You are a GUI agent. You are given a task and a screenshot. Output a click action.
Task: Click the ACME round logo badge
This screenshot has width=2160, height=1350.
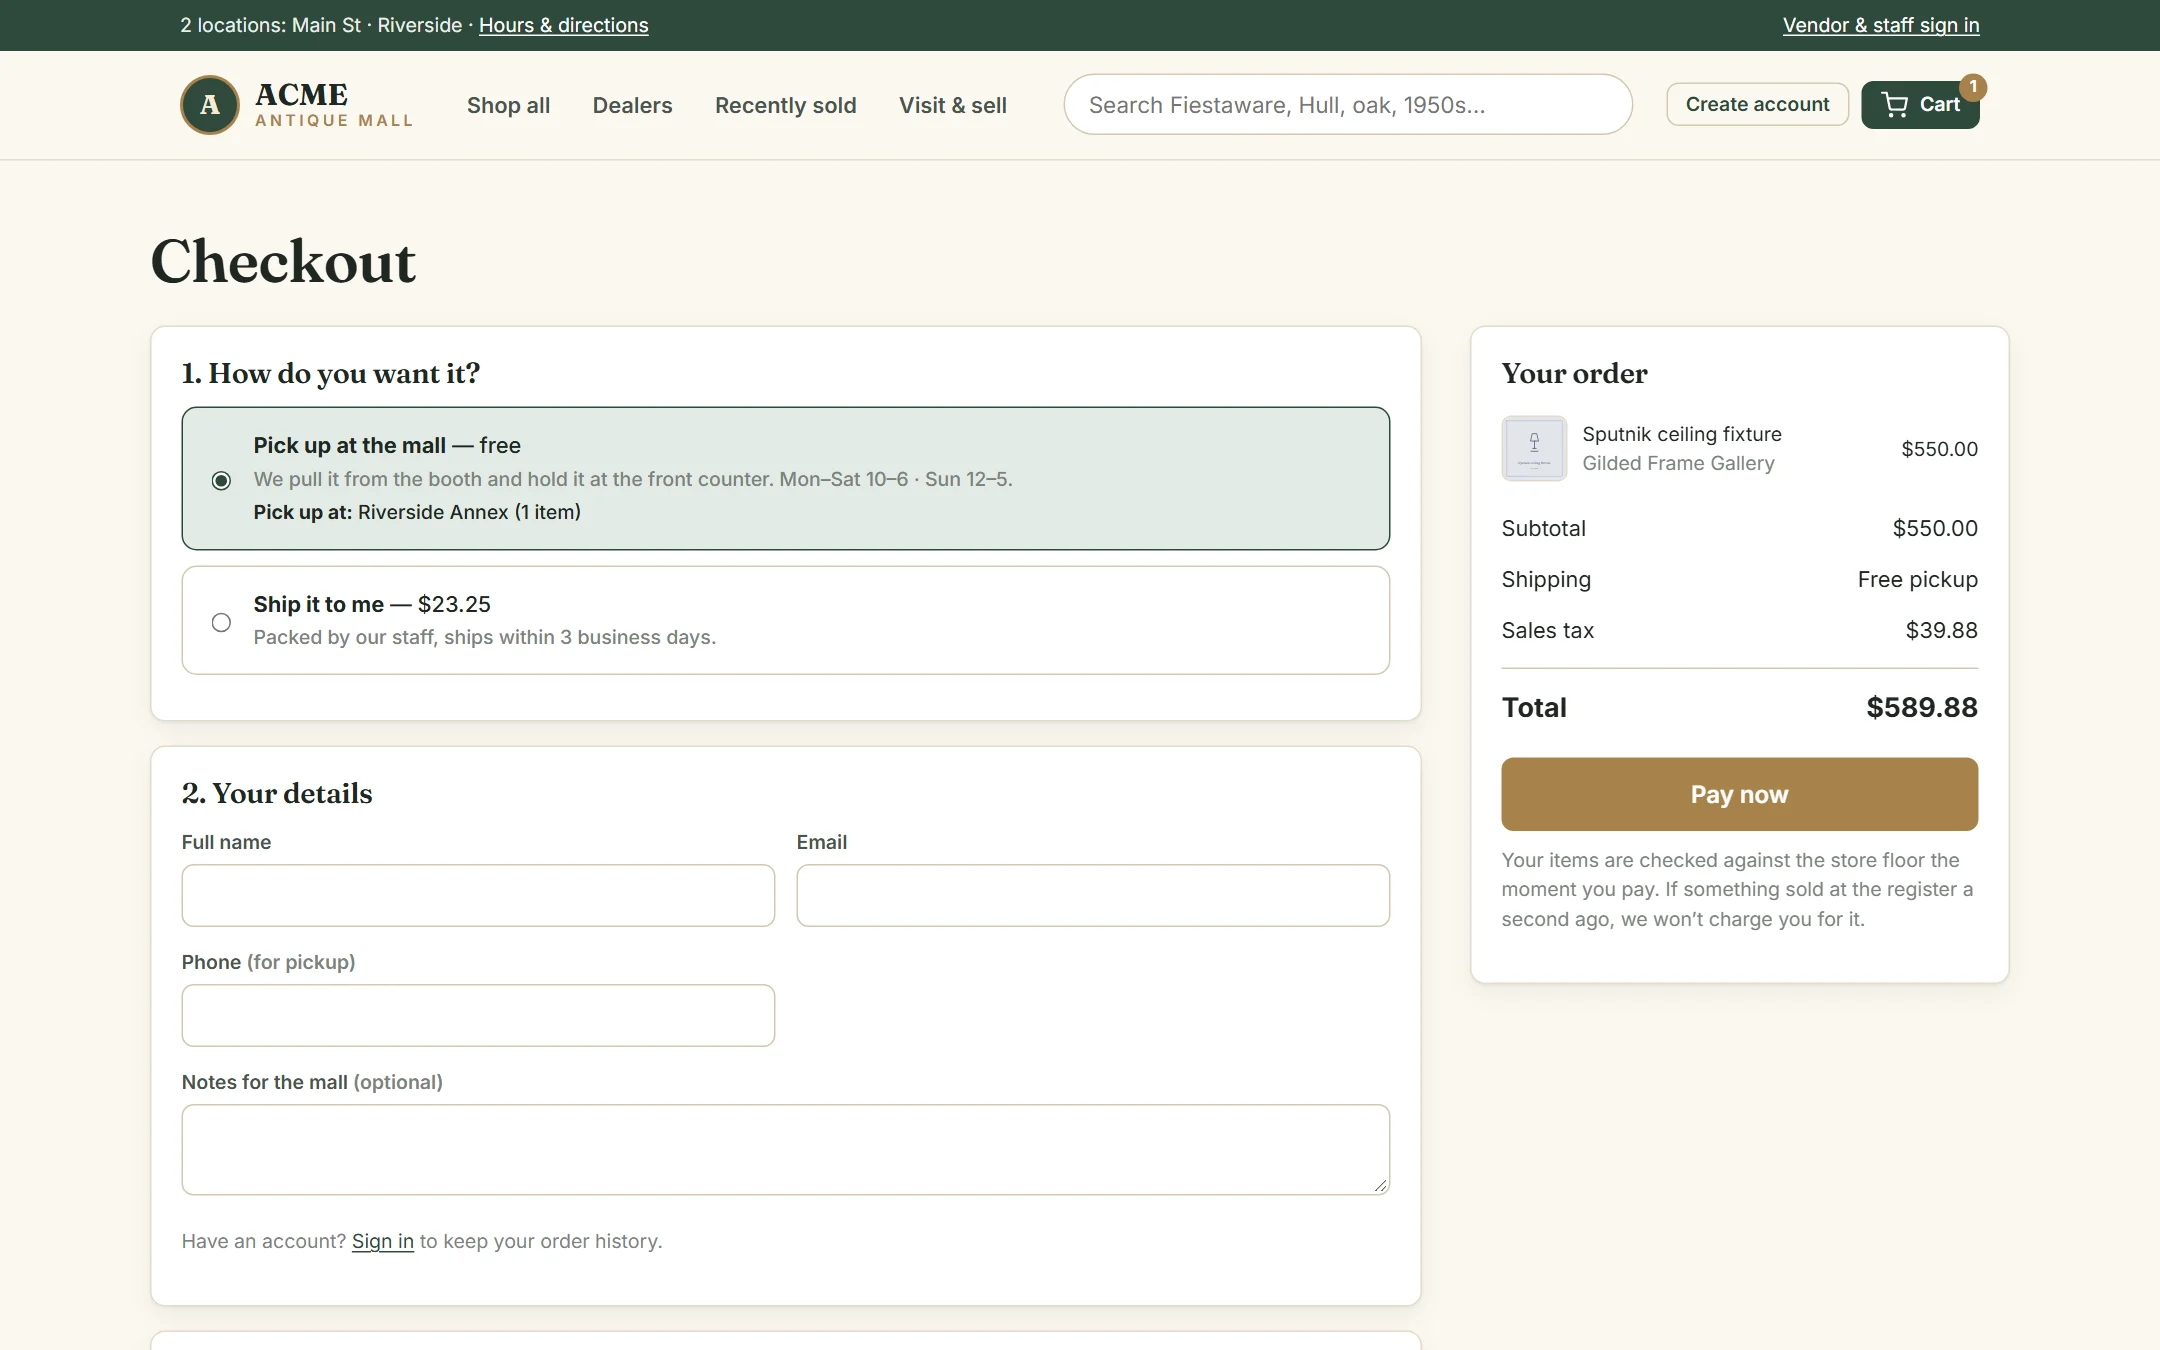pos(209,105)
